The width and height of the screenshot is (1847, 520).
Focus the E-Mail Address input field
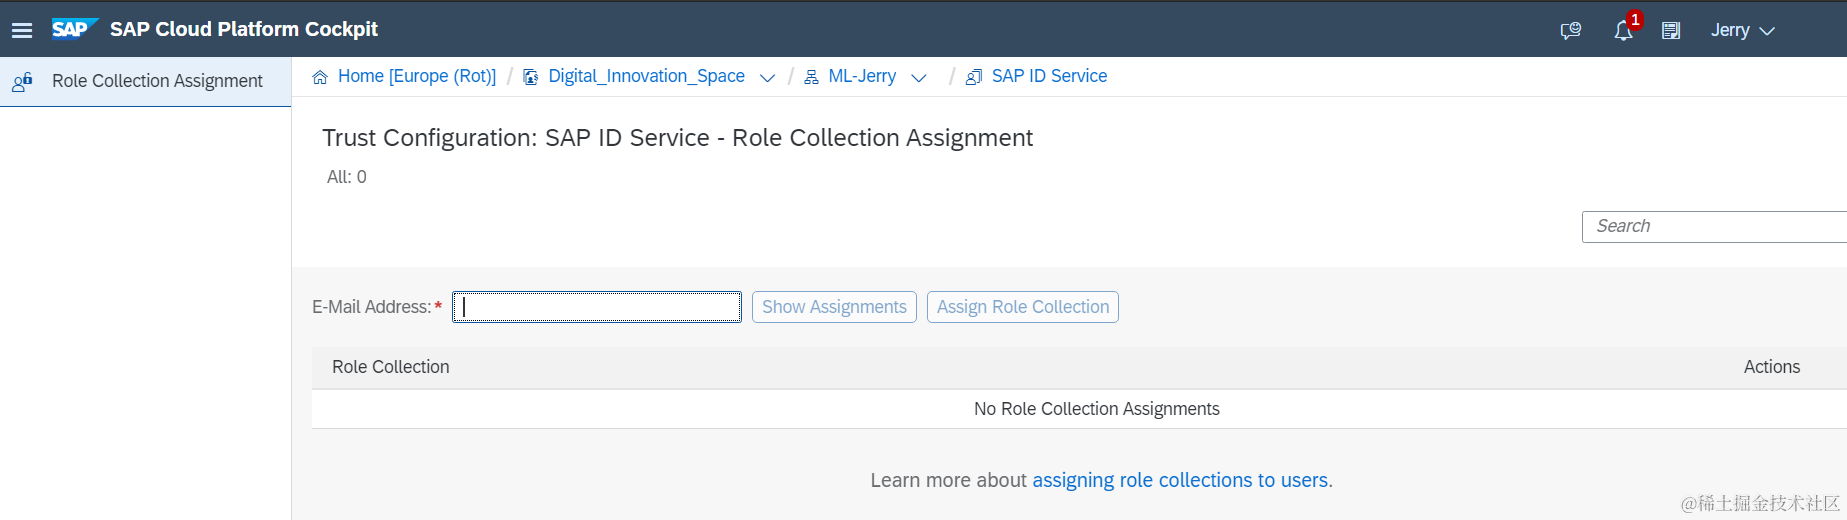click(597, 307)
